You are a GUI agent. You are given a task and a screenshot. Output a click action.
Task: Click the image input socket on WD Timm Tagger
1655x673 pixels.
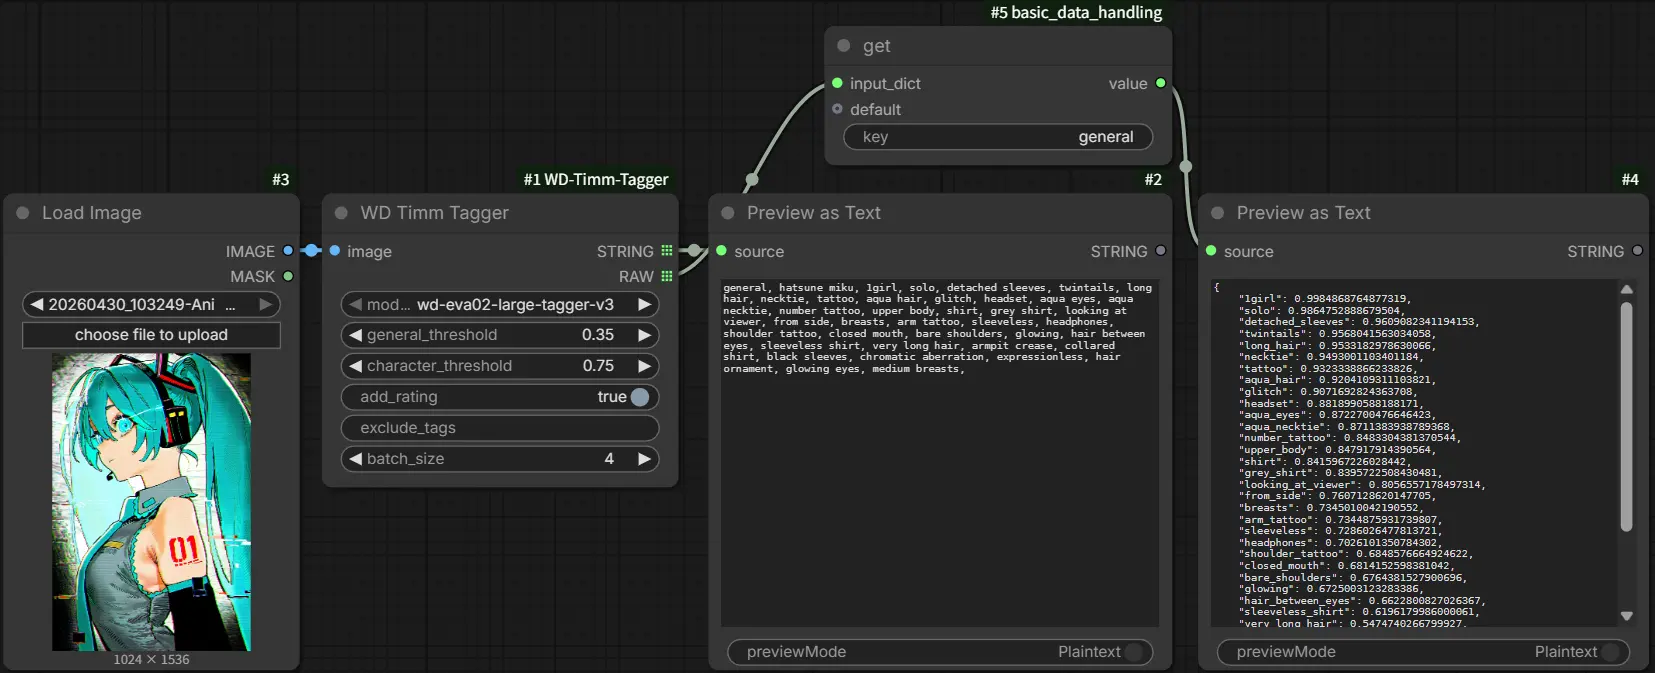coord(335,251)
